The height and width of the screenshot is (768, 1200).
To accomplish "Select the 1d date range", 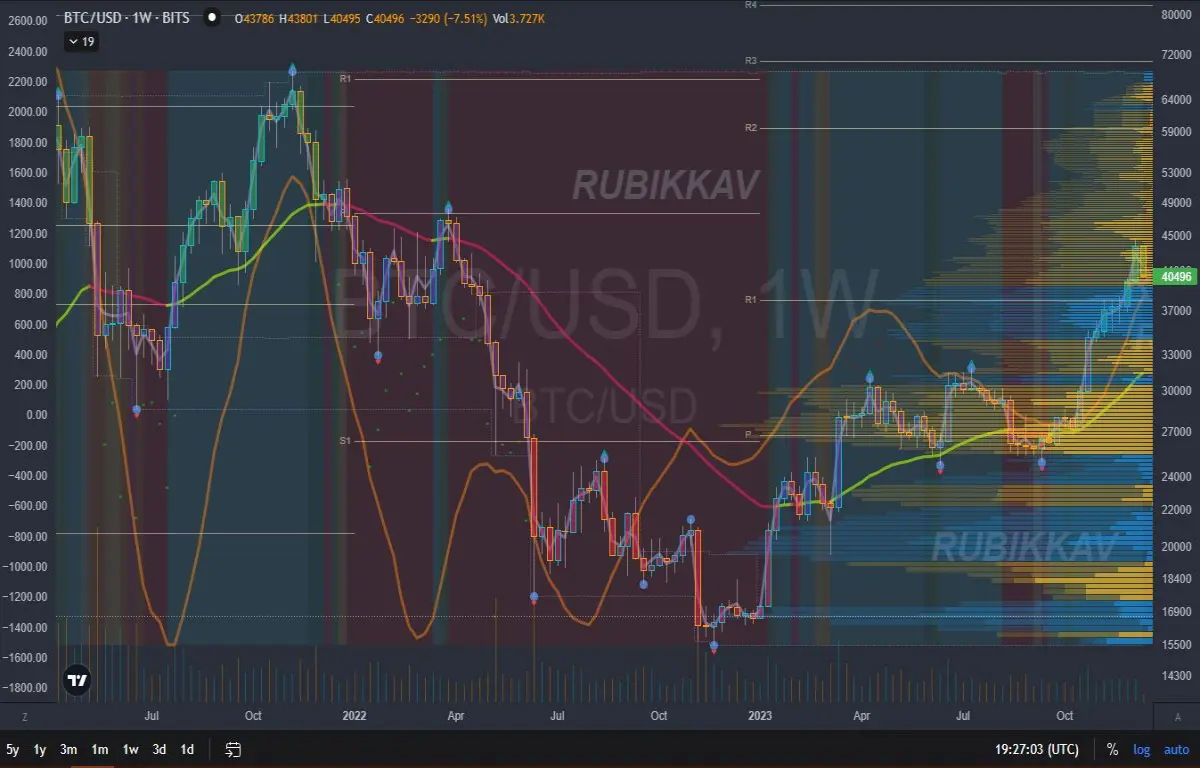I will coord(187,749).
